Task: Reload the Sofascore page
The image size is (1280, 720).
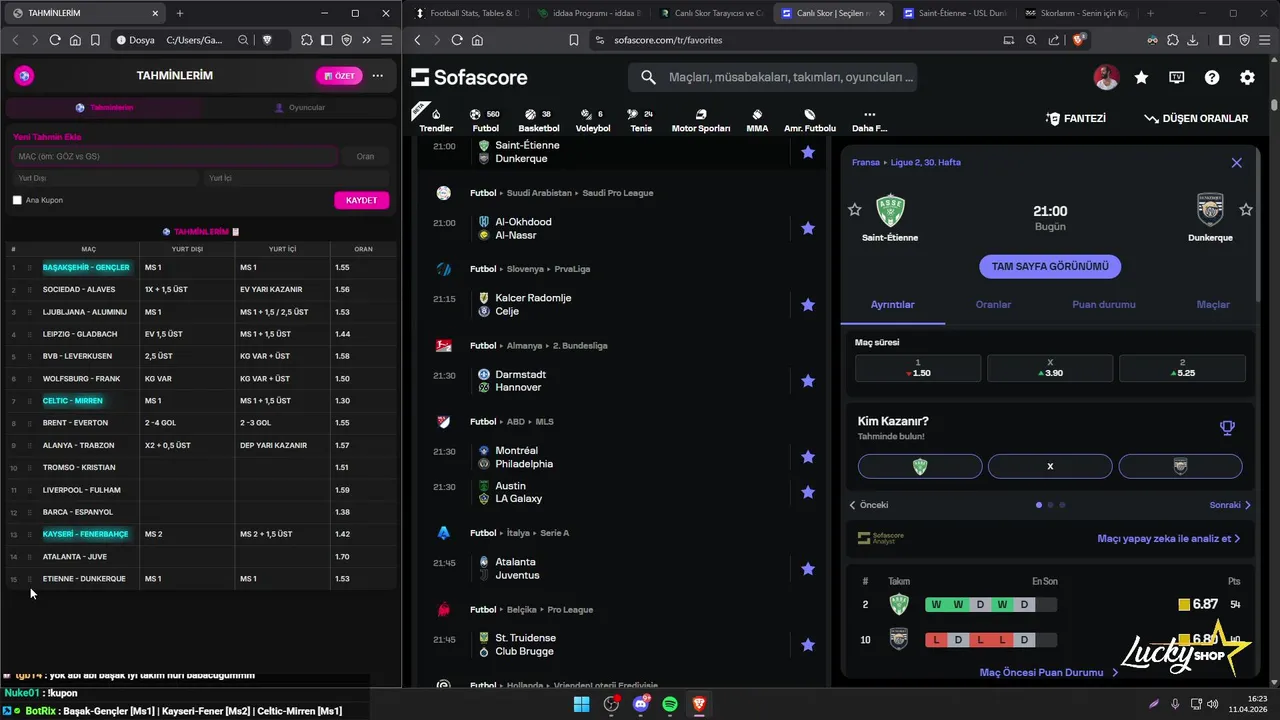Action: tap(457, 40)
